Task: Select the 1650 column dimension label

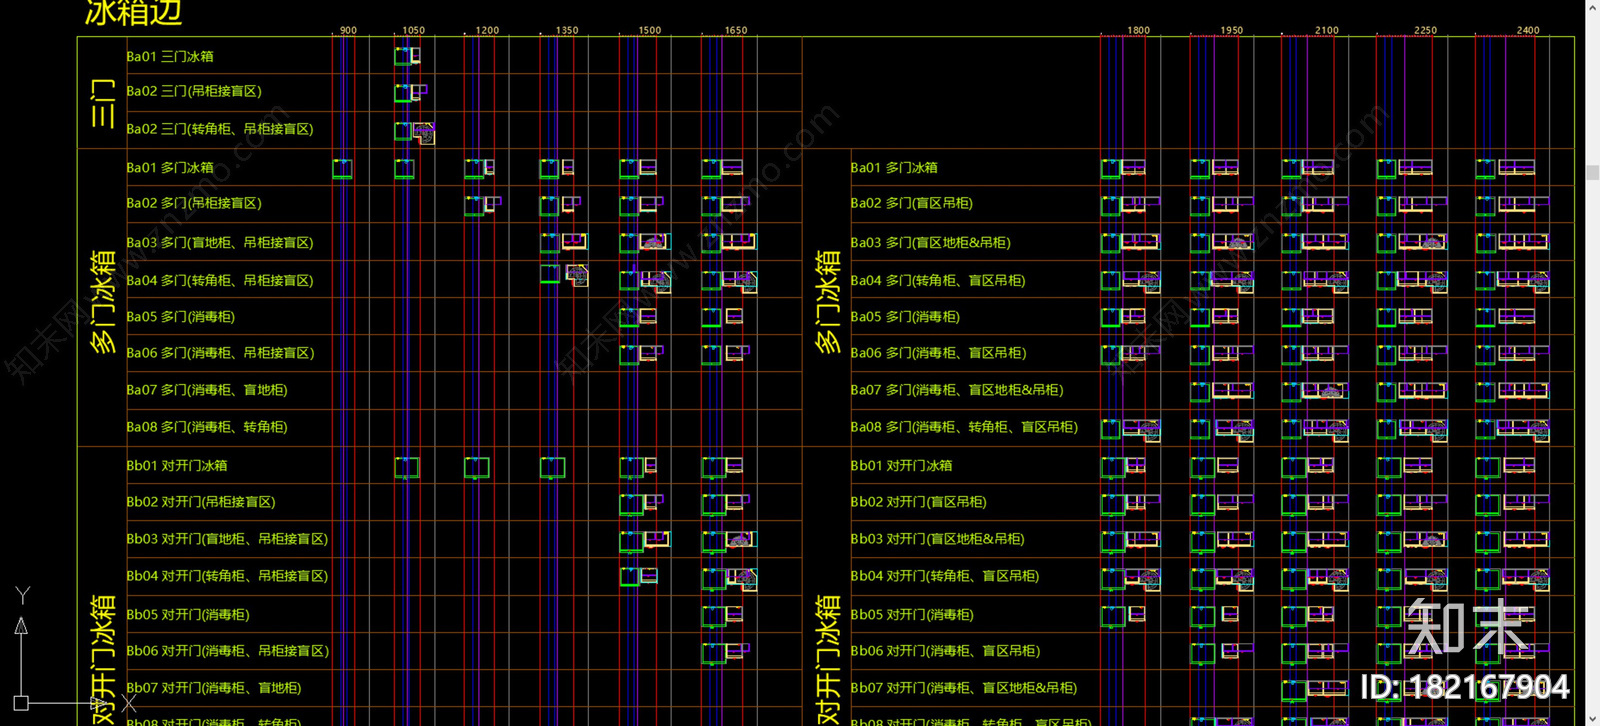Action: 736,30
